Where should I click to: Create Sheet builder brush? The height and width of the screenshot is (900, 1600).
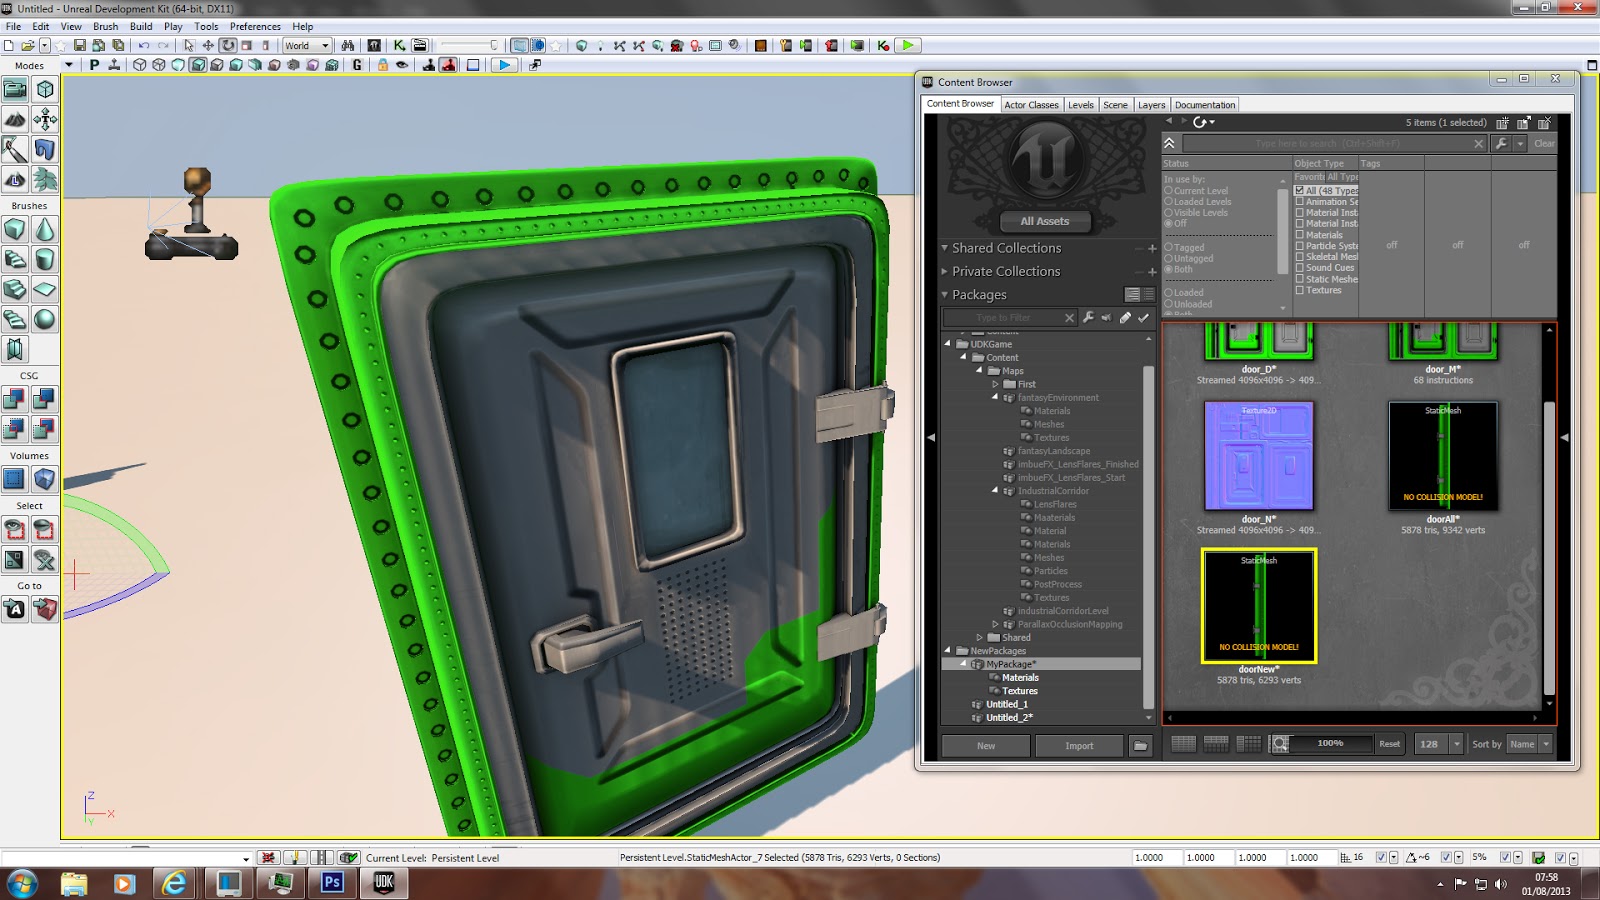45,289
